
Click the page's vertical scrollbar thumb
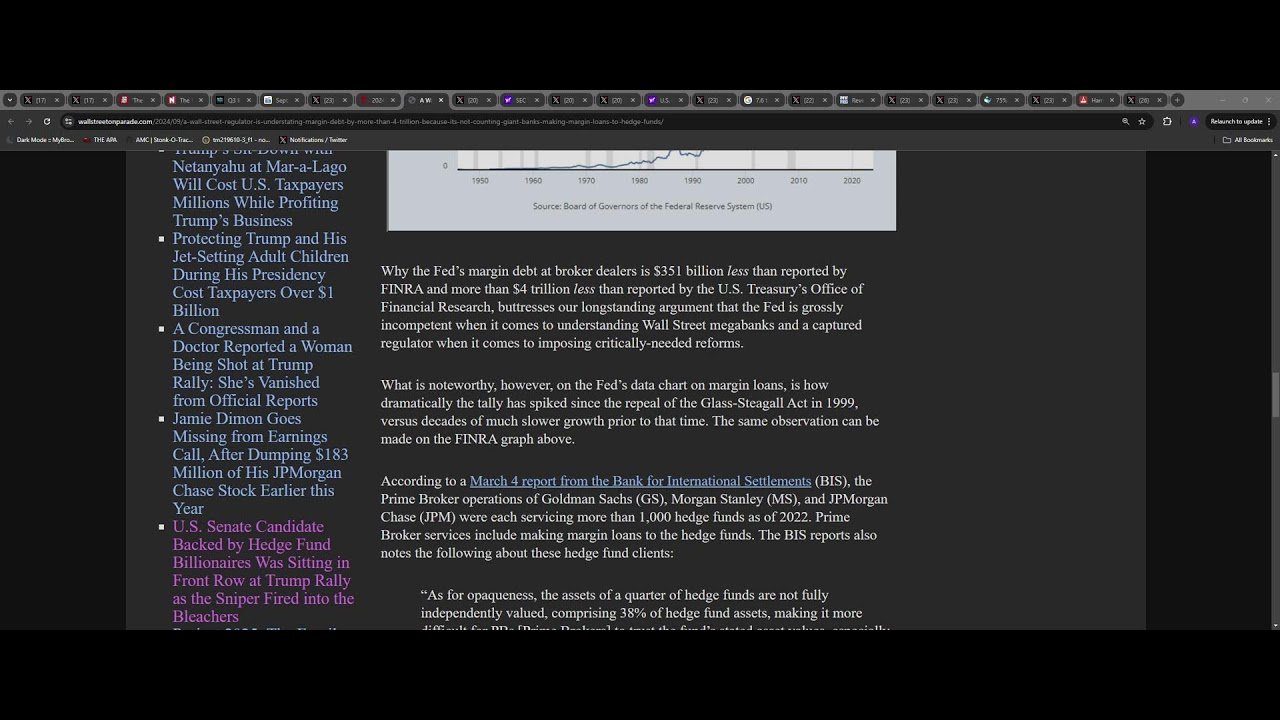pos(1274,395)
